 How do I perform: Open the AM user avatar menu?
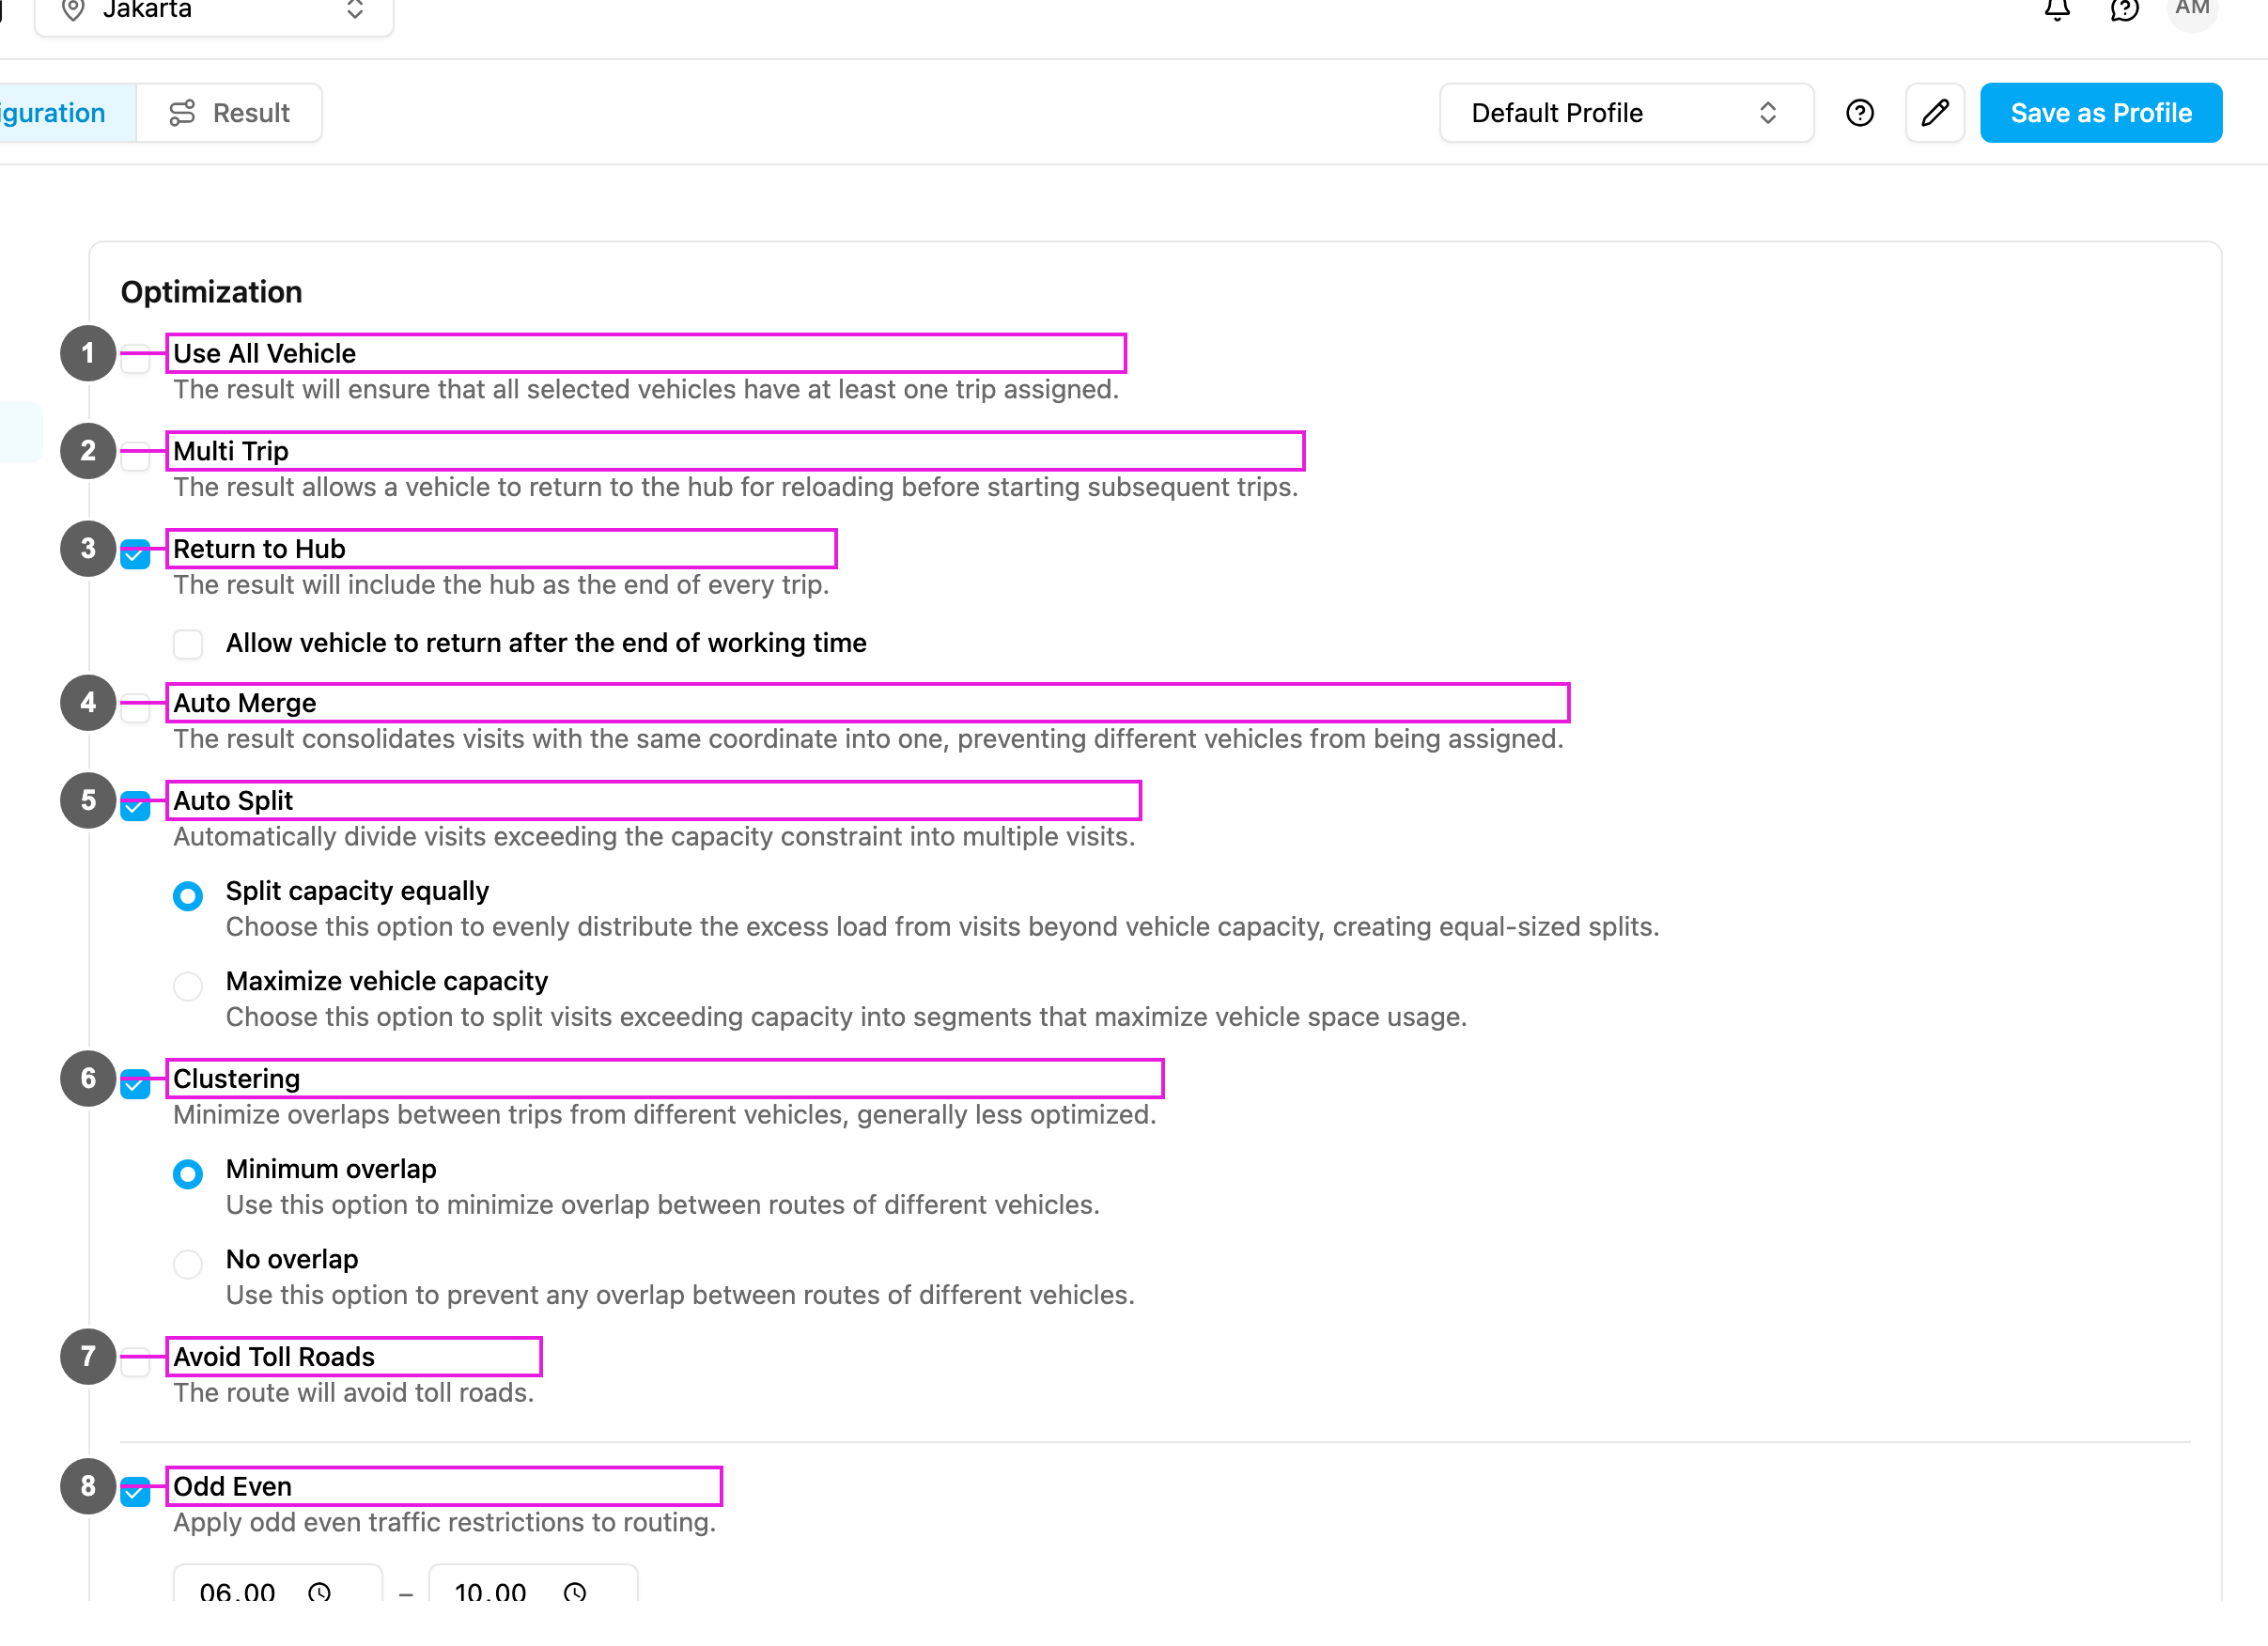coord(2192,10)
